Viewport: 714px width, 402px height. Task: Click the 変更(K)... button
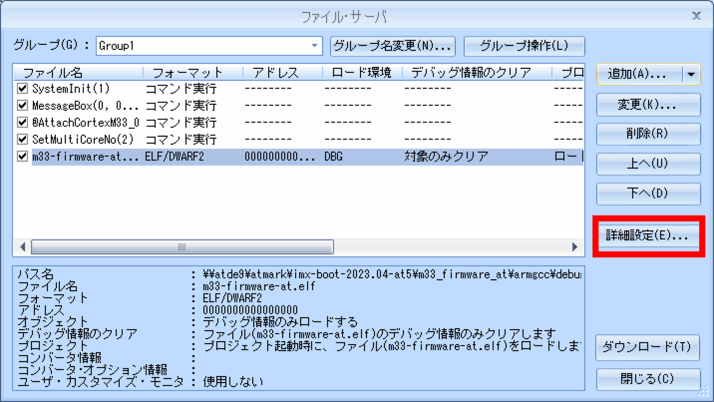(648, 104)
